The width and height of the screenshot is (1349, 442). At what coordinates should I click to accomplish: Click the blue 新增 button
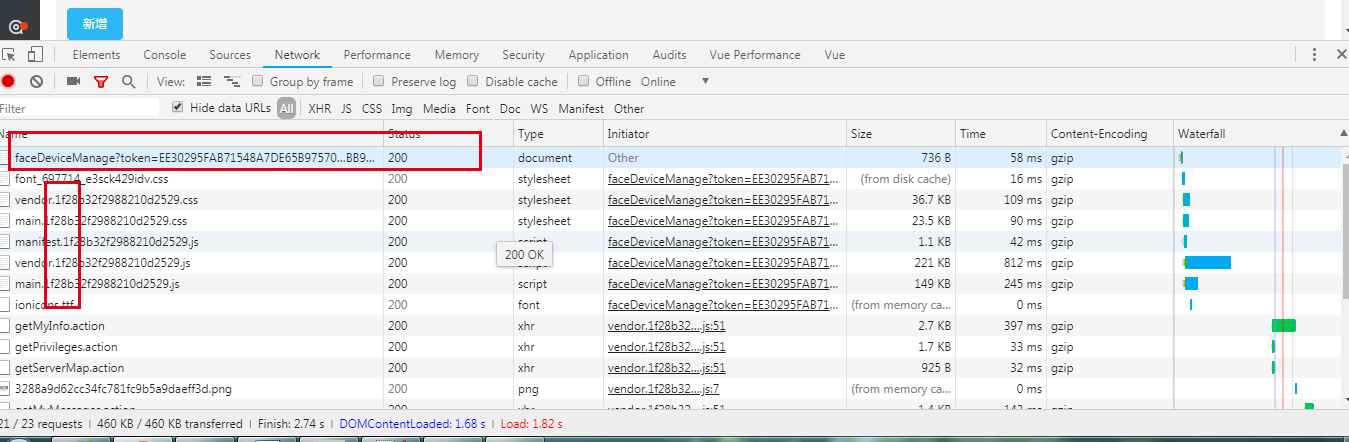coord(95,22)
